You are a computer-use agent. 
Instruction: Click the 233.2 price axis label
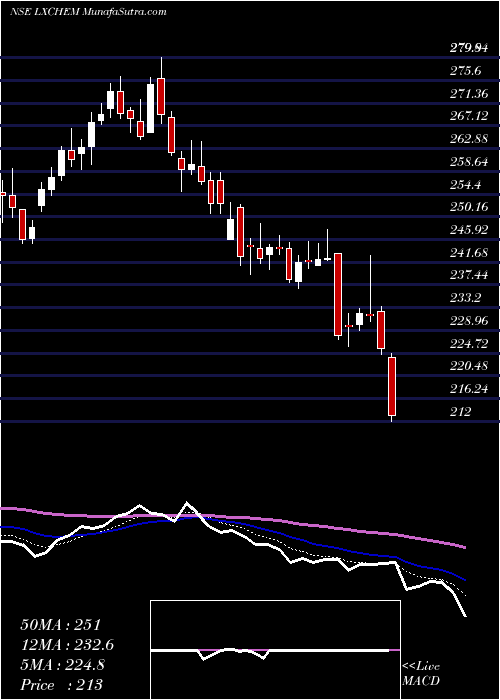[465, 298]
